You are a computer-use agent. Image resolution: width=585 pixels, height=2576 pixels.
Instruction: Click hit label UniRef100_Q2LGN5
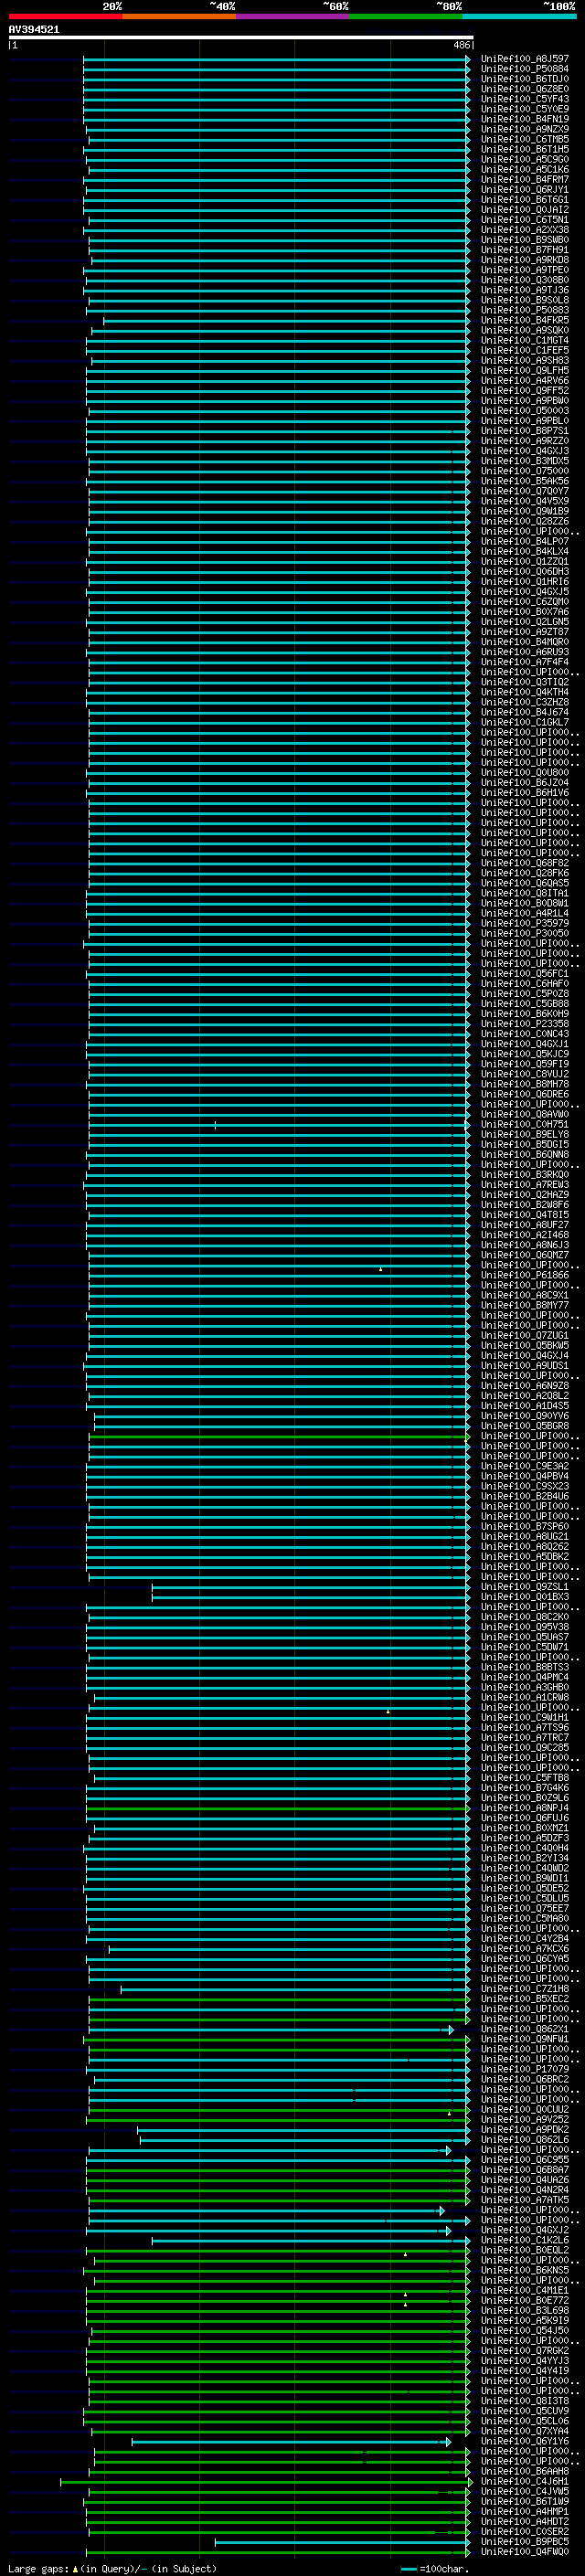point(525,622)
